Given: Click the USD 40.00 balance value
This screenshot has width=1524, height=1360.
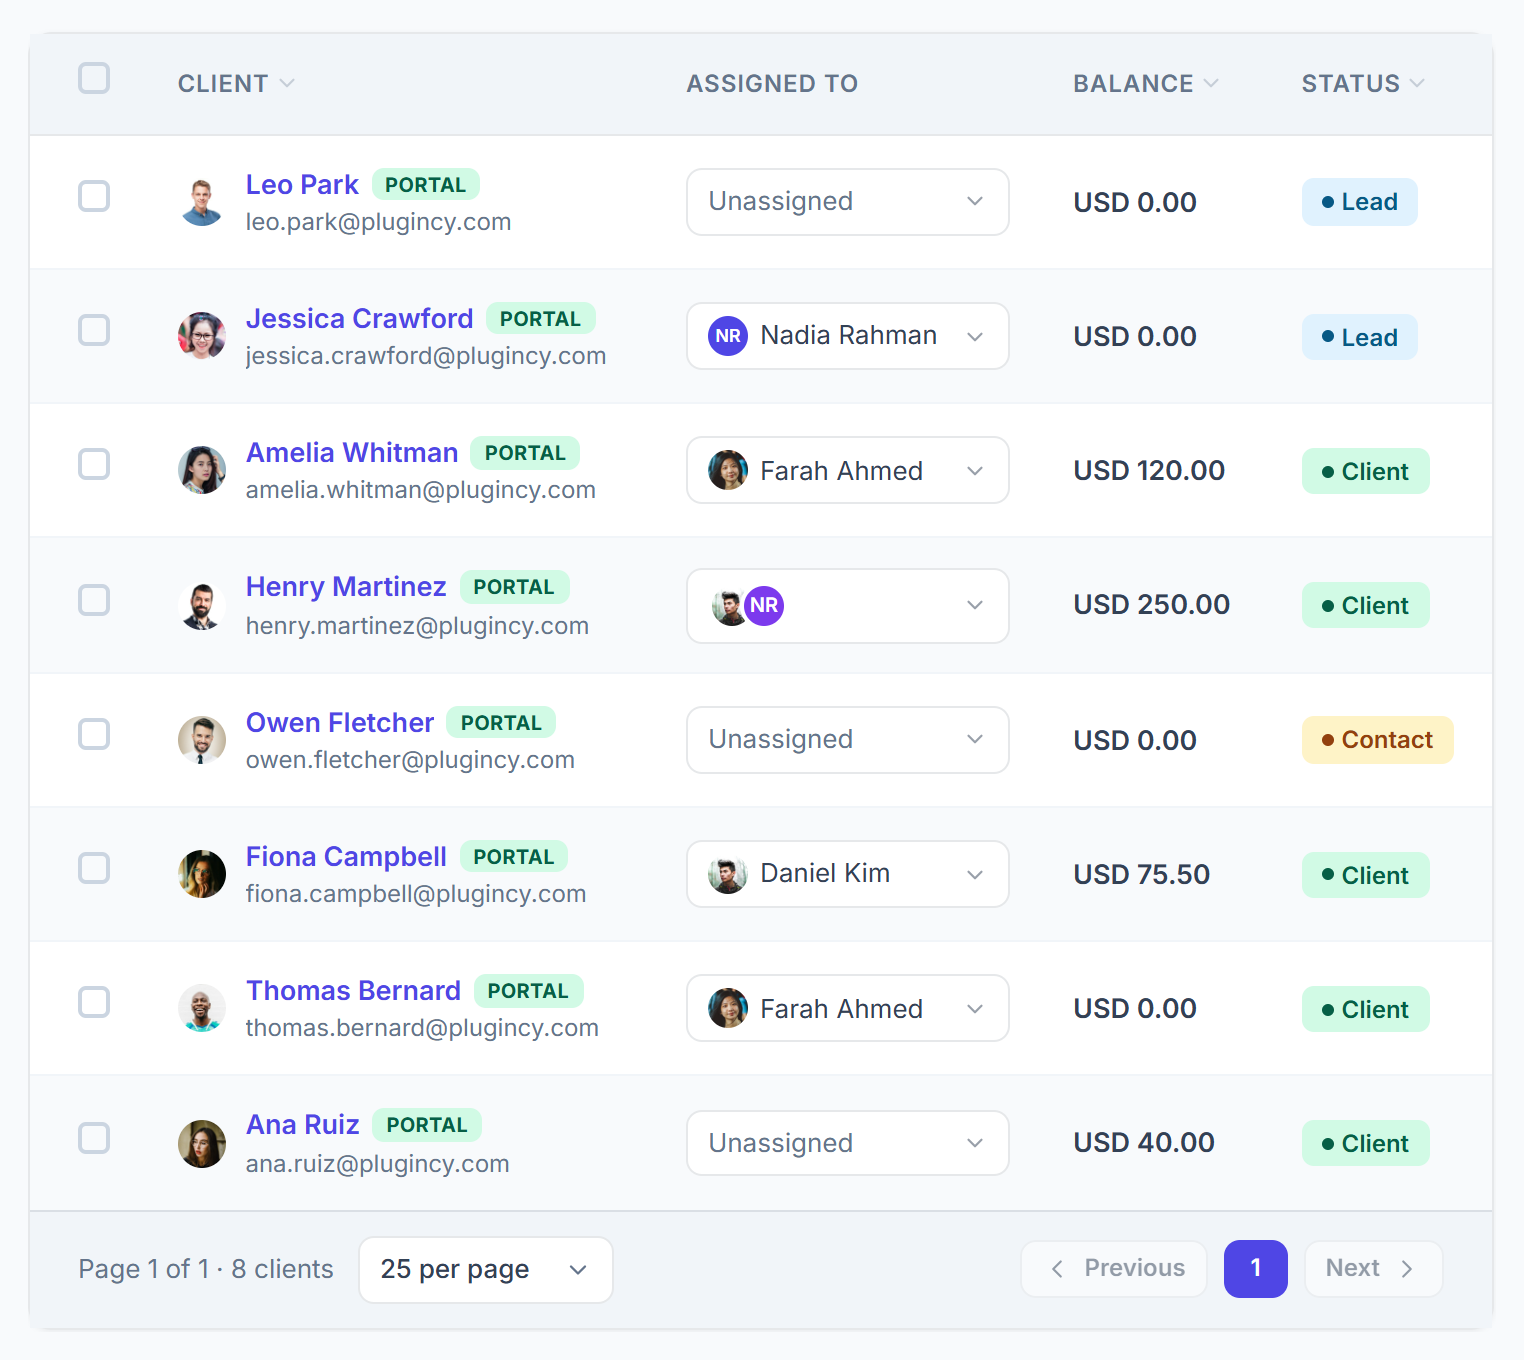Looking at the screenshot, I should [x=1144, y=1143].
